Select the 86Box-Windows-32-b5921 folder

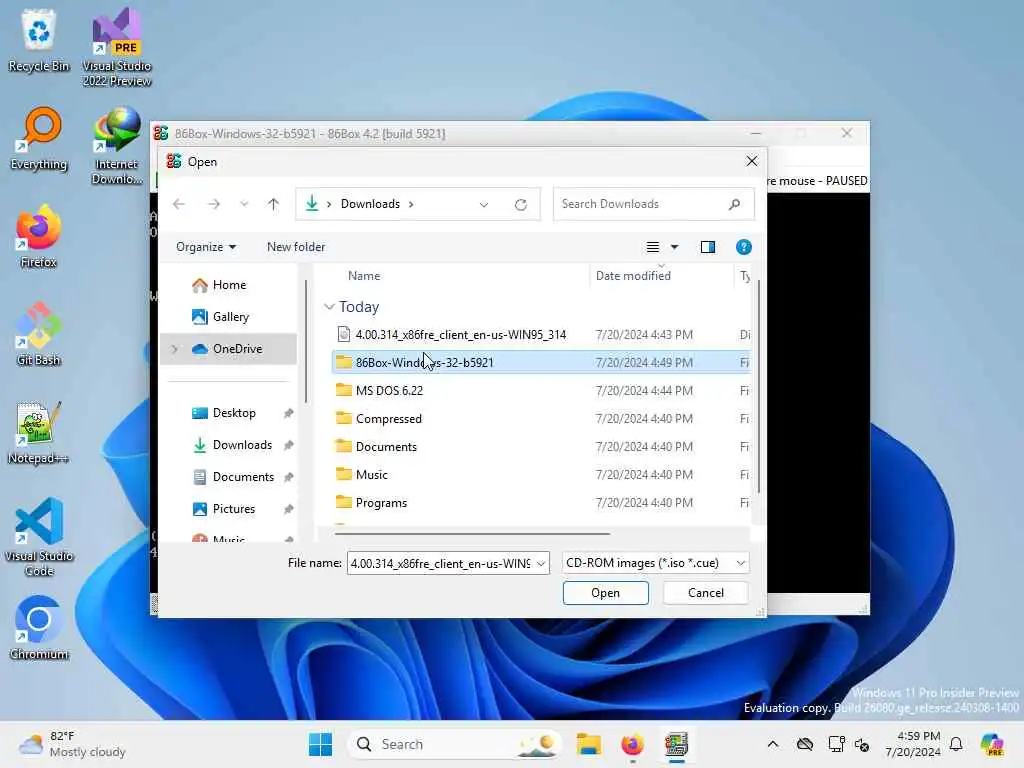(541, 362)
